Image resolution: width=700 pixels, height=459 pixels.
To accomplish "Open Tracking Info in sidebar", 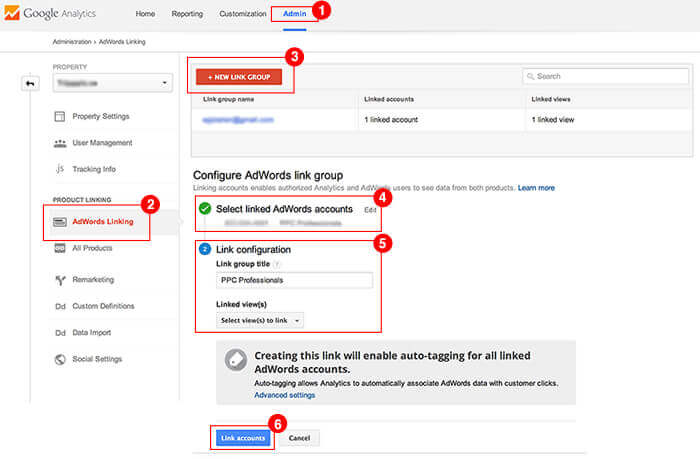I will 94,169.
